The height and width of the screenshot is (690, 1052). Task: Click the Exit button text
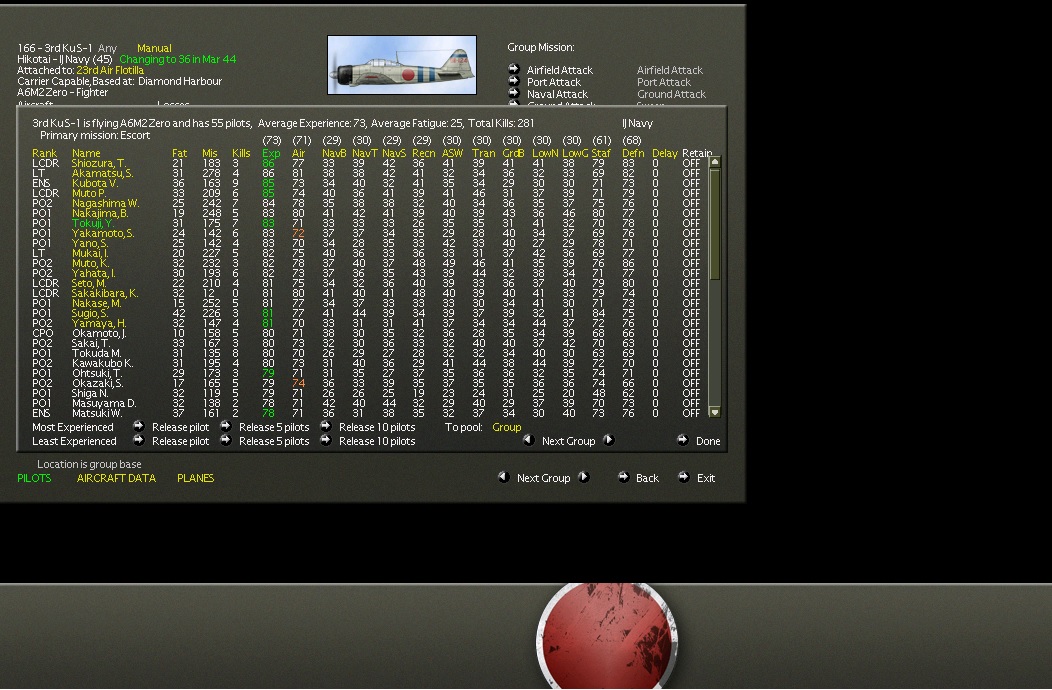coord(706,478)
